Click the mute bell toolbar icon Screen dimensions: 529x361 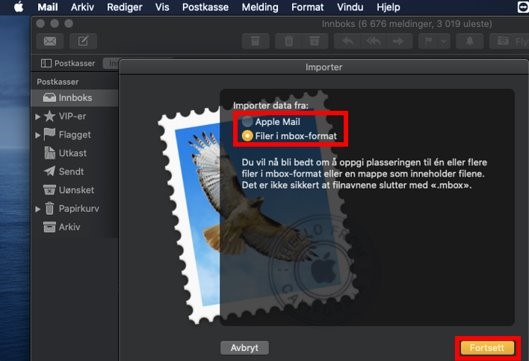(470, 41)
